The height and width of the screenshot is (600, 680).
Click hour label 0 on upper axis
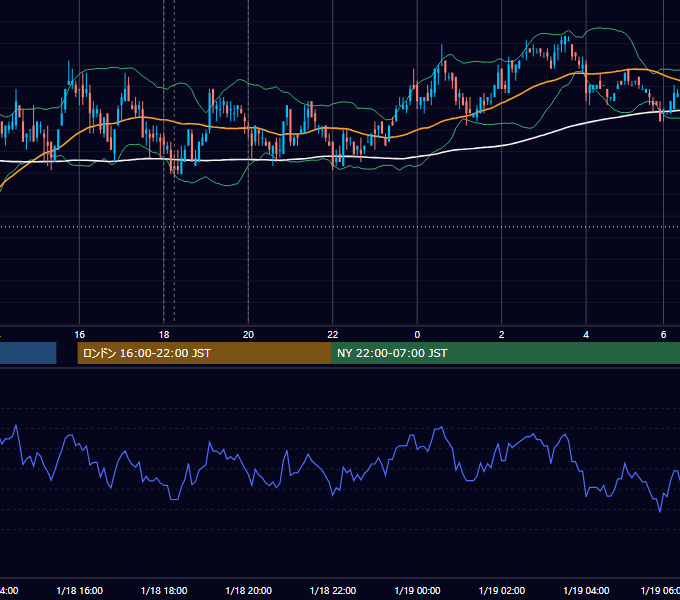click(x=417, y=335)
